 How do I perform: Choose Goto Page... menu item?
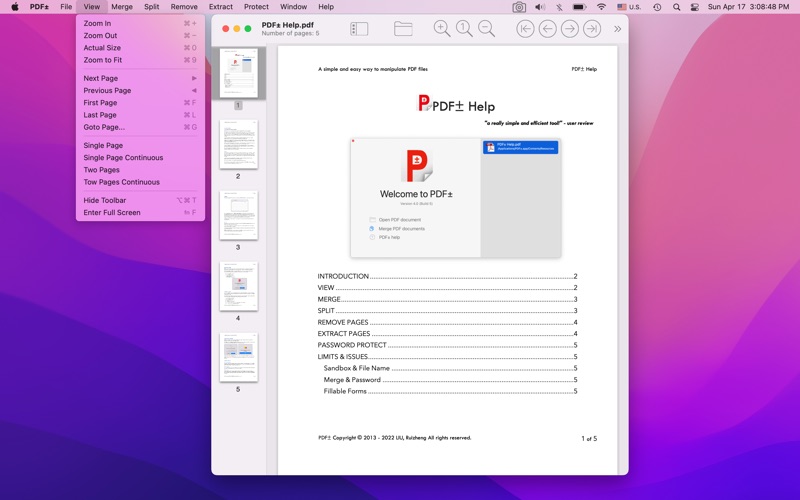point(140,128)
